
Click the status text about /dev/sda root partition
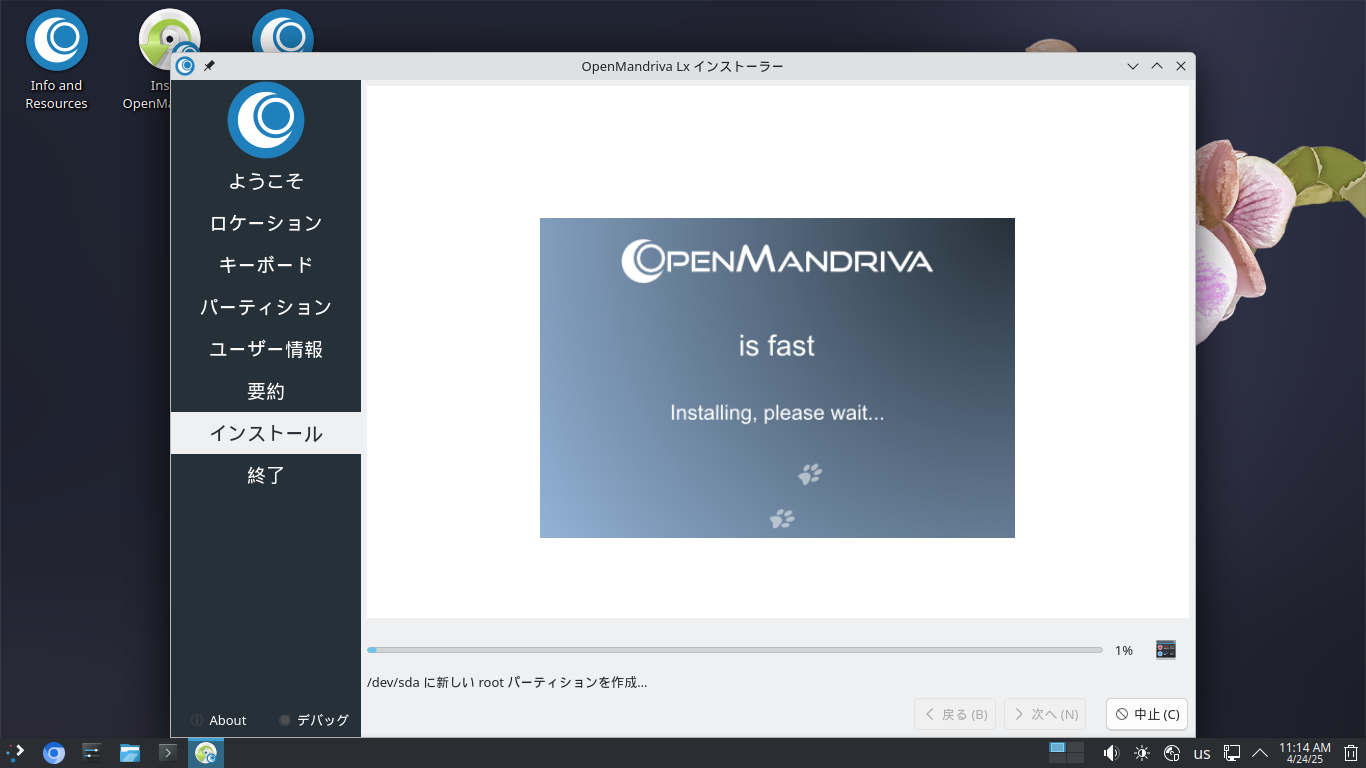coord(507,682)
